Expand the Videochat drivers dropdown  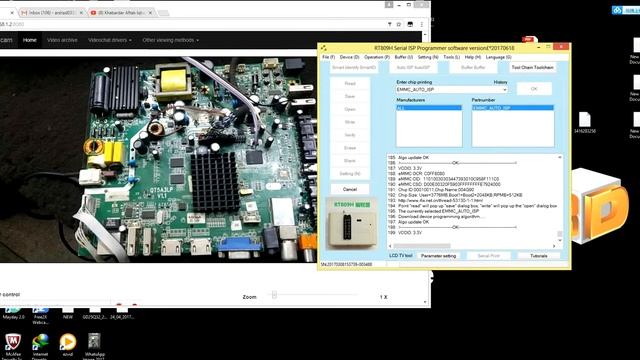click(110, 40)
